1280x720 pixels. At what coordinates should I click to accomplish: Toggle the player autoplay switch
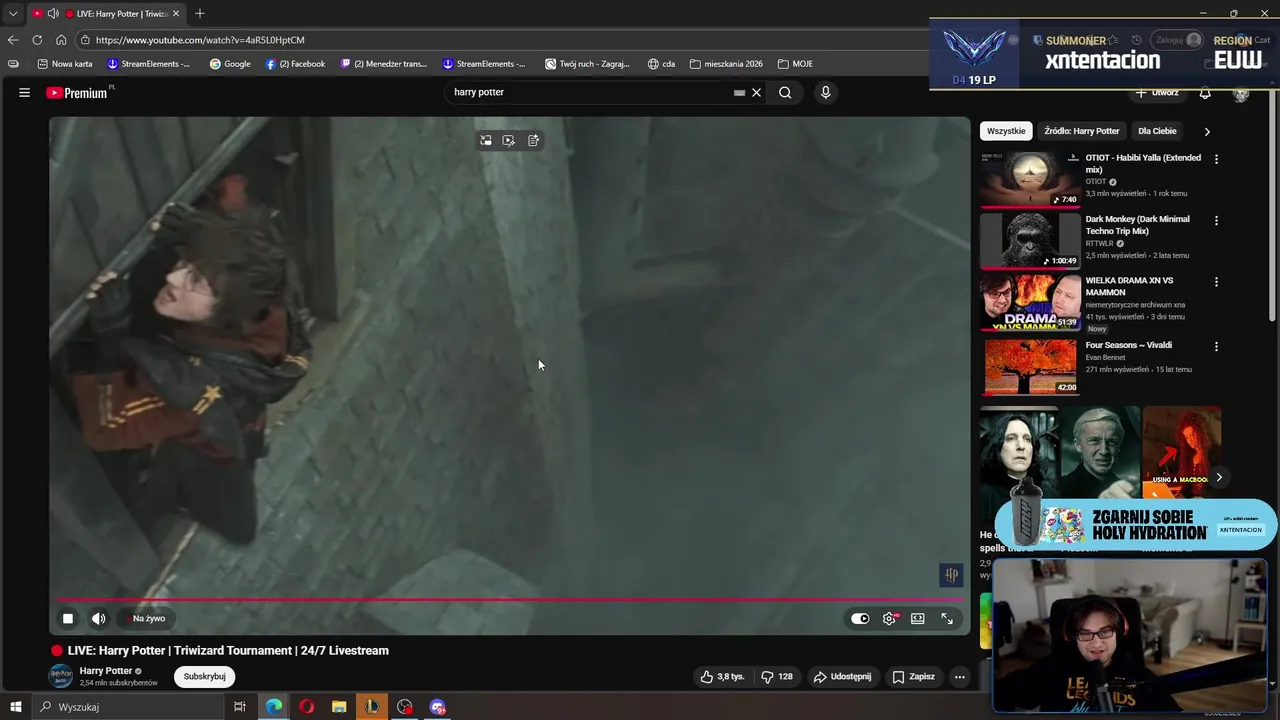point(860,618)
